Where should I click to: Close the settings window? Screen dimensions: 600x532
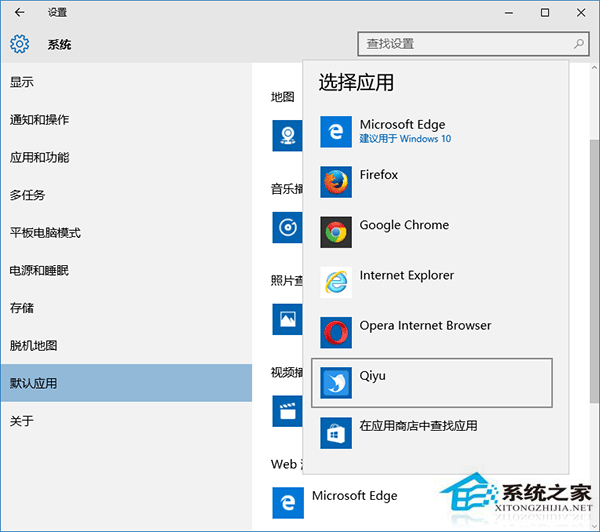tap(581, 13)
